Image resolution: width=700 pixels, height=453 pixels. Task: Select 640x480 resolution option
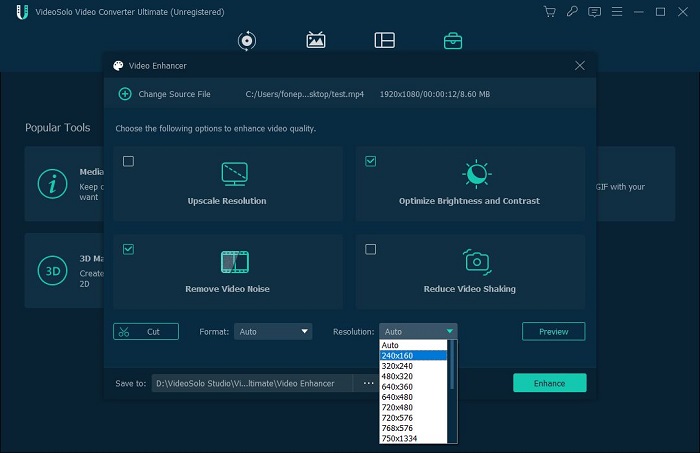point(413,397)
